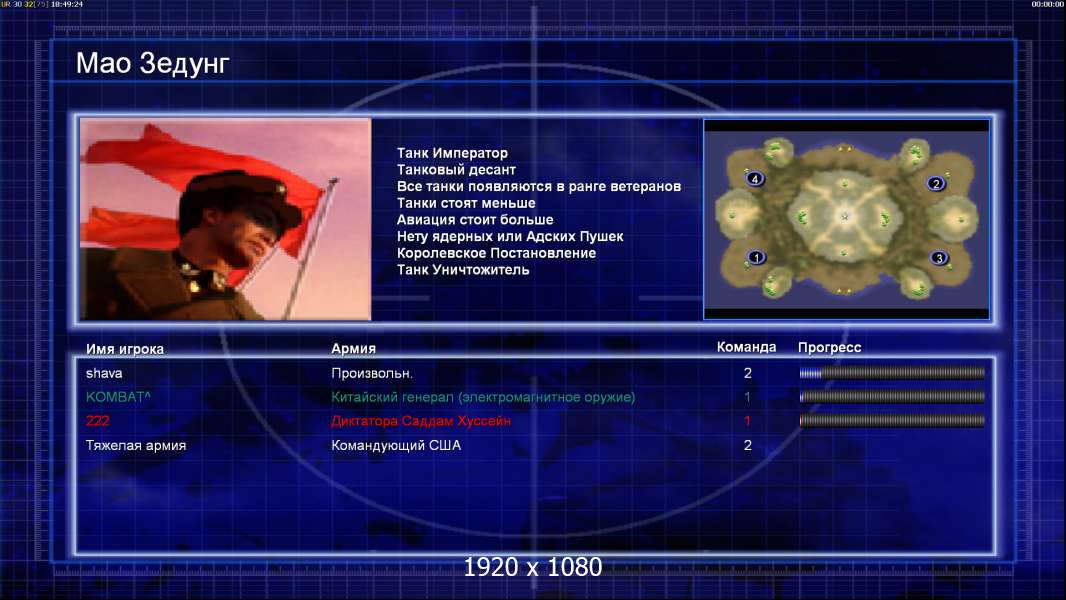
Task: Click the general's portrait image
Action: pos(226,219)
